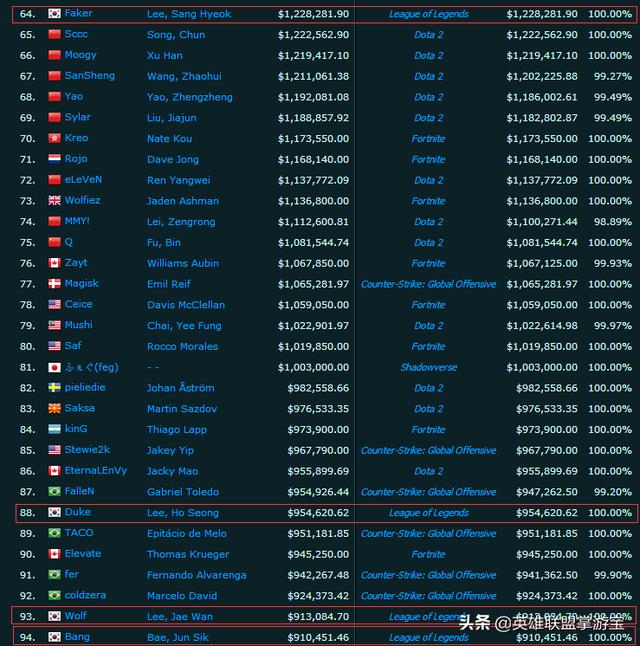This screenshot has width=640, height=646.
Task: Open the Wolf player profile
Action: point(76,616)
